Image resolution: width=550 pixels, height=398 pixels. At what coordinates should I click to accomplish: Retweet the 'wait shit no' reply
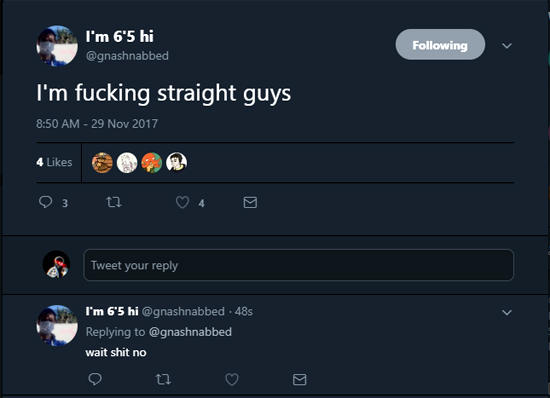point(163,379)
